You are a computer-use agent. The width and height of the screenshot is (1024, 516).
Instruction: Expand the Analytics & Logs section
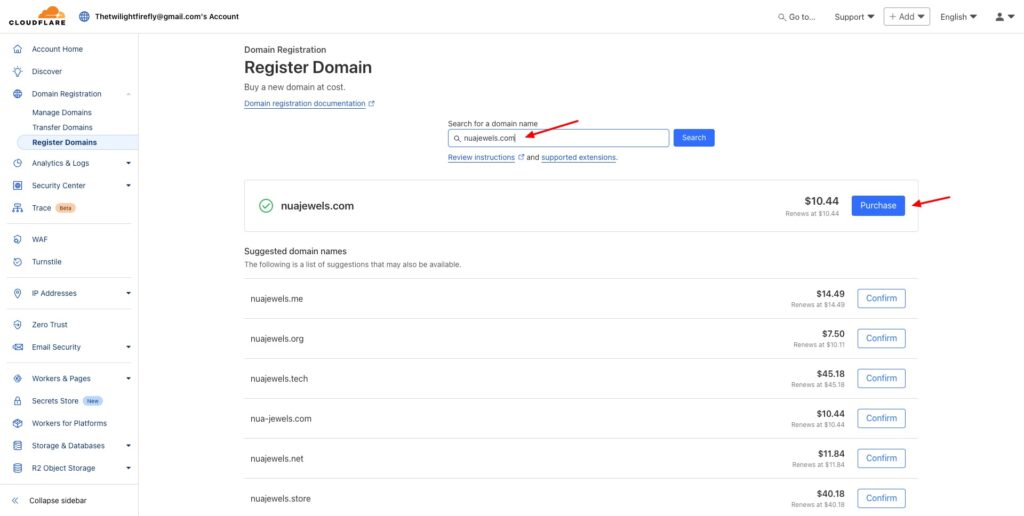(129, 163)
